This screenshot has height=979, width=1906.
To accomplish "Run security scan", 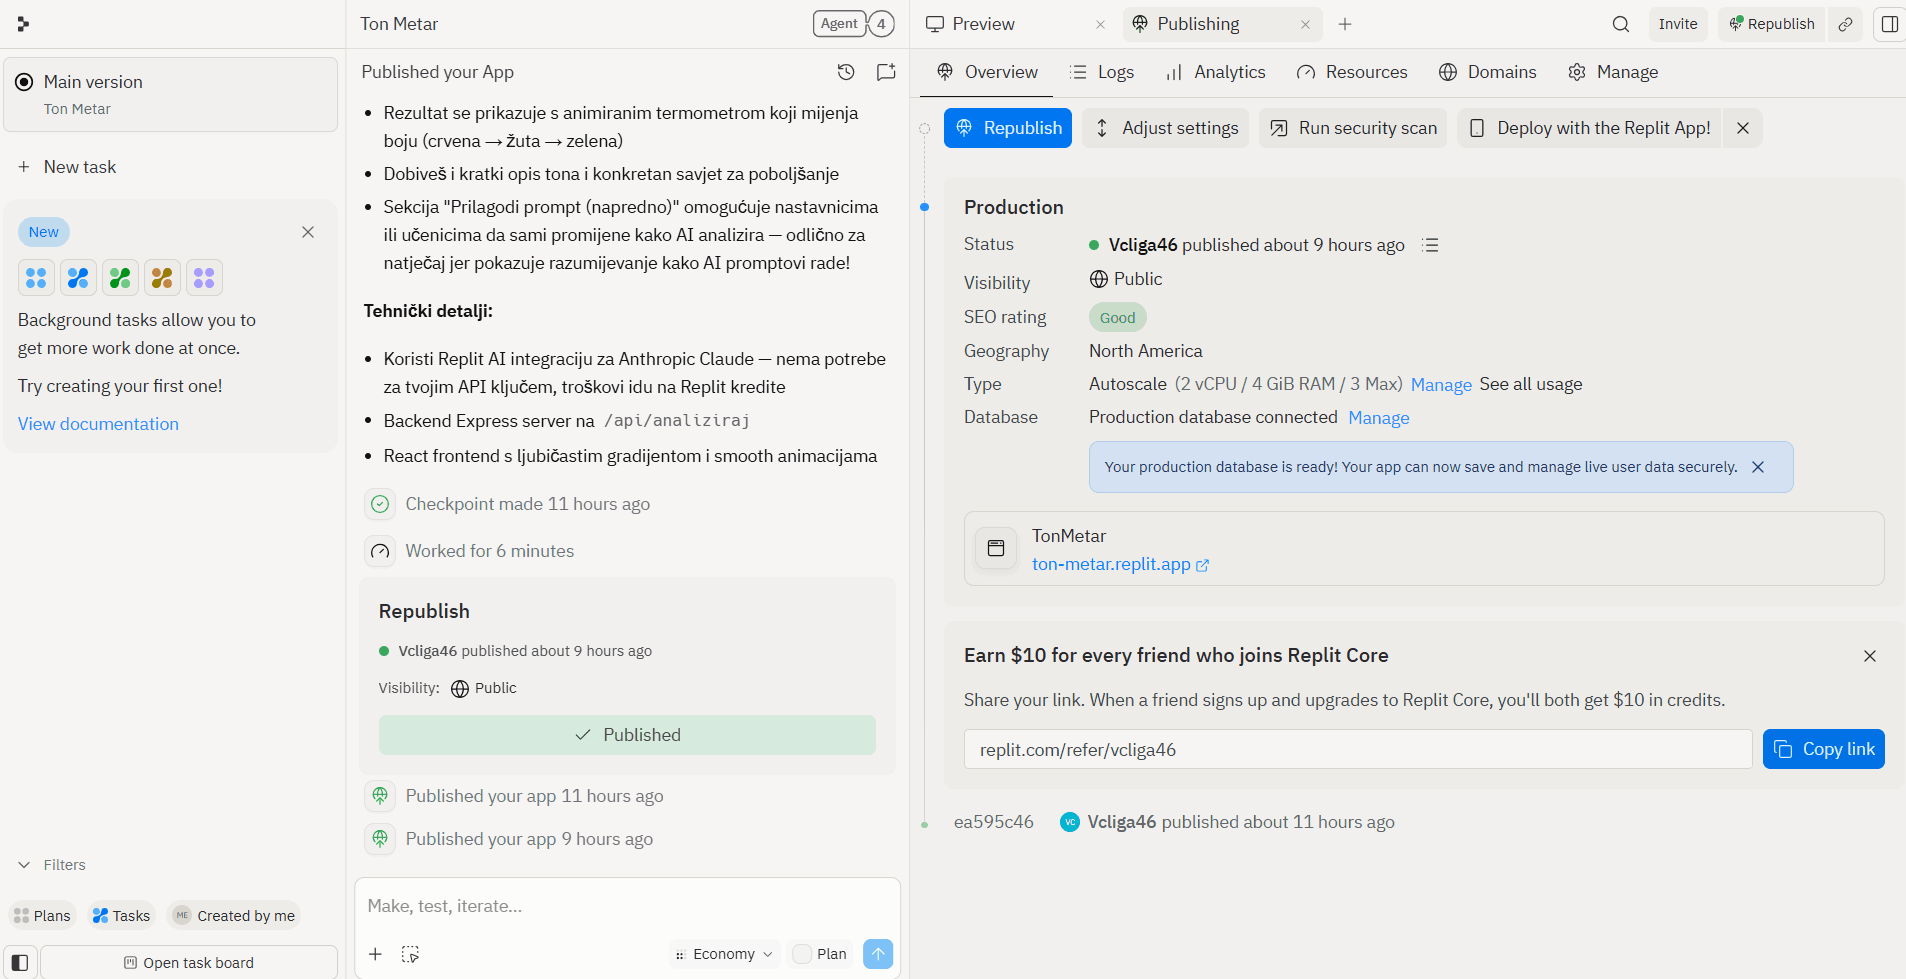I will pyautogui.click(x=1353, y=128).
